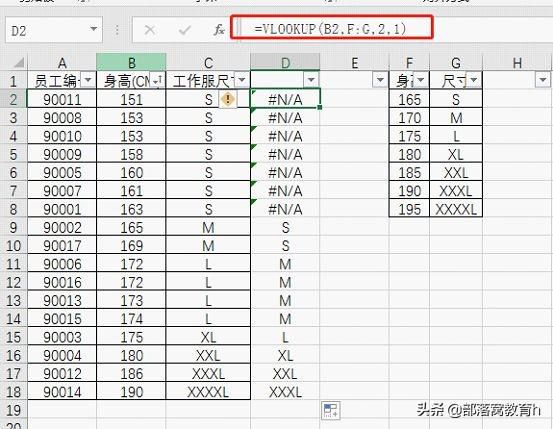Select row 9 header

[x=13, y=227]
